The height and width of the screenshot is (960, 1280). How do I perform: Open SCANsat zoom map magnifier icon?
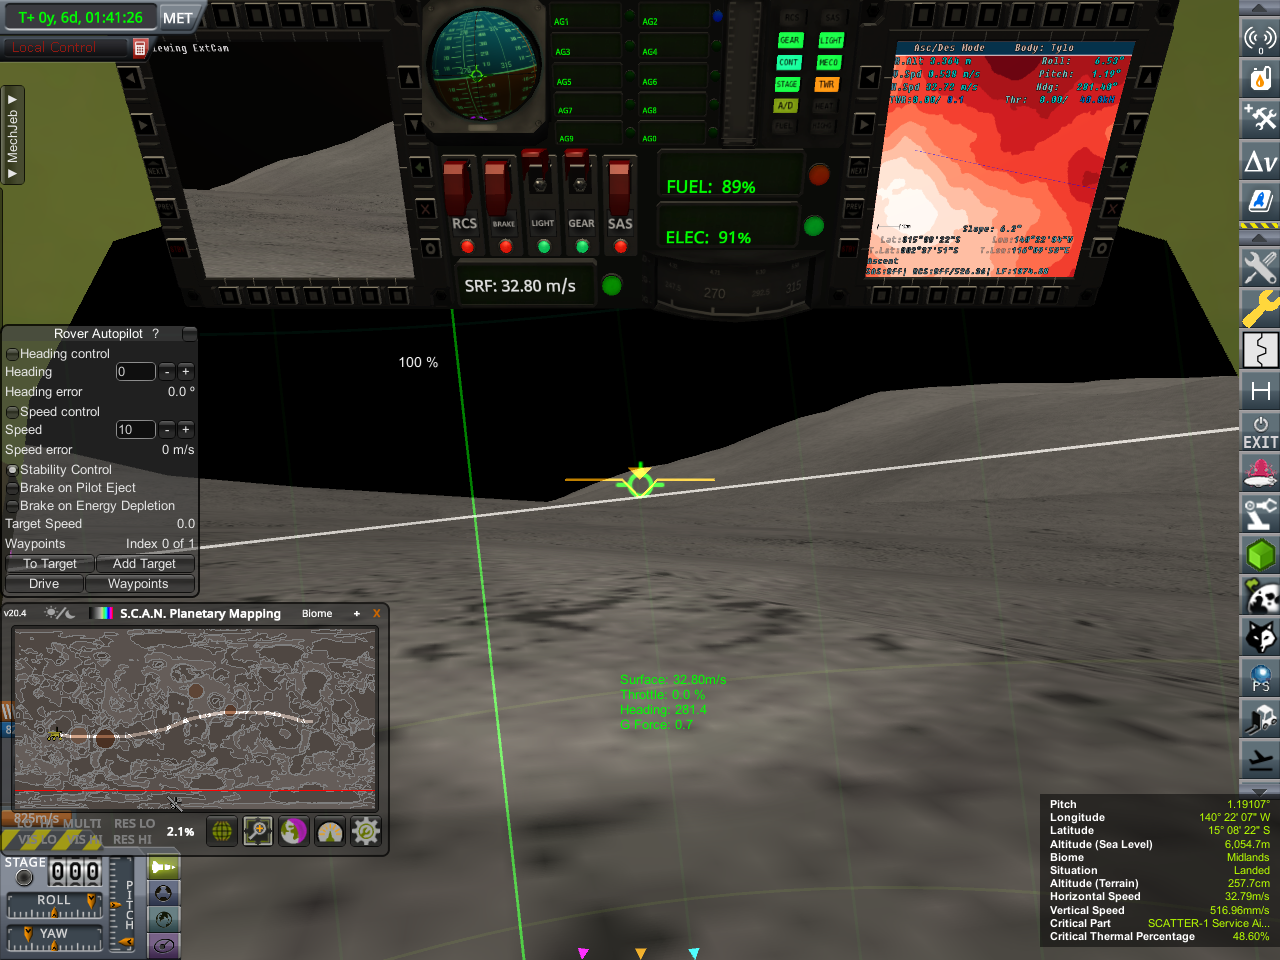pyautogui.click(x=258, y=831)
